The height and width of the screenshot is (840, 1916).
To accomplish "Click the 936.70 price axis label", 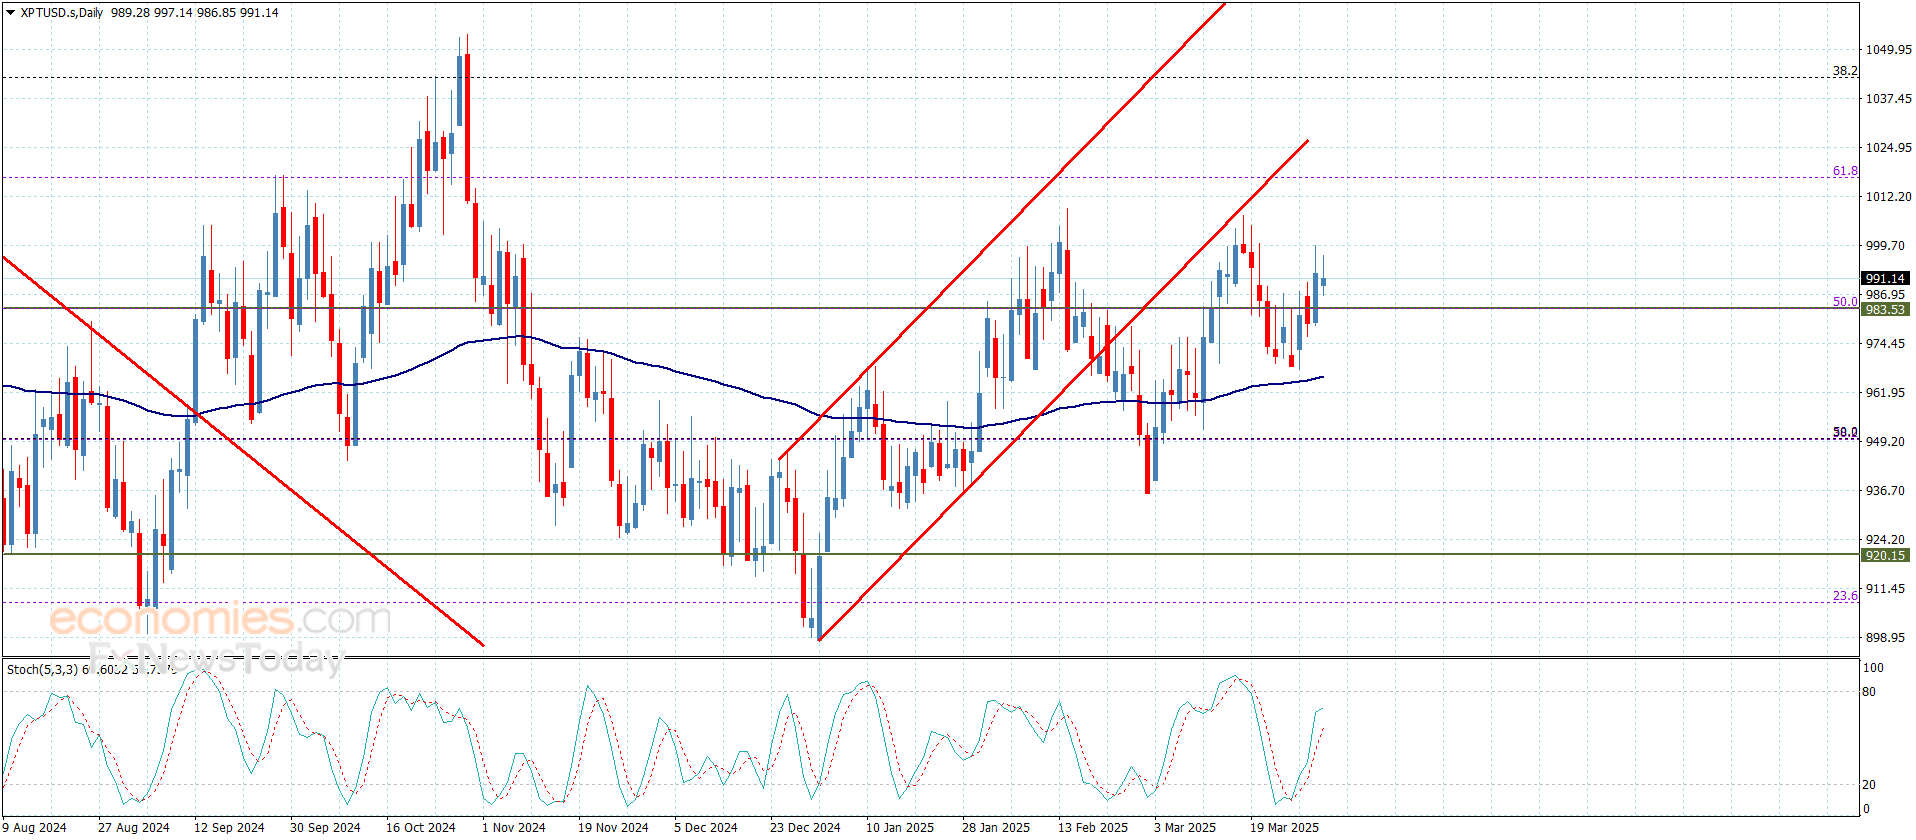I will coord(1885,491).
